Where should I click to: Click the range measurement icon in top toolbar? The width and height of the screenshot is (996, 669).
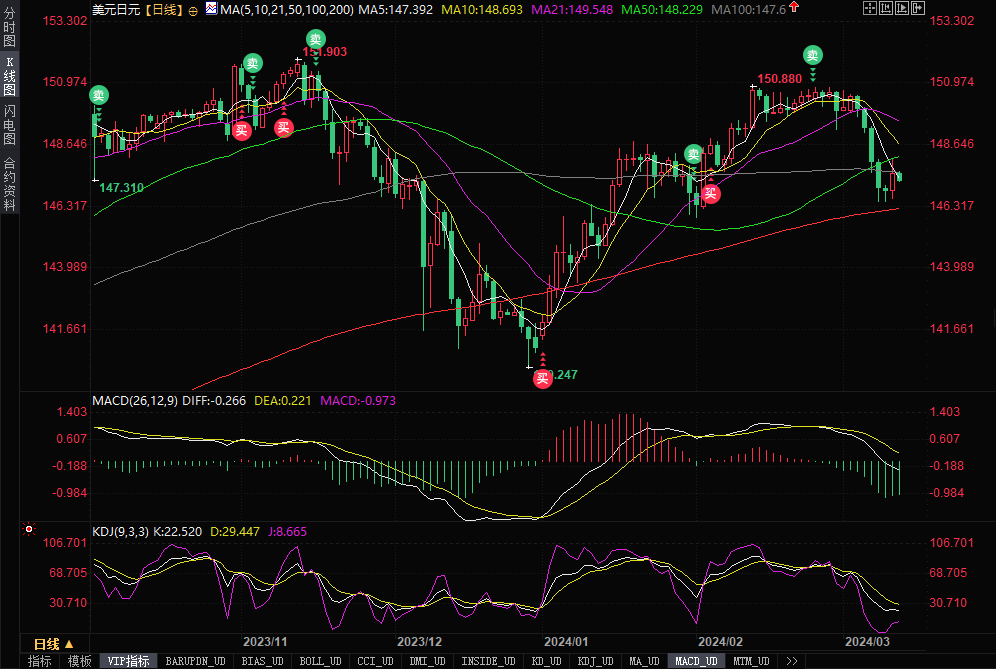[886, 9]
